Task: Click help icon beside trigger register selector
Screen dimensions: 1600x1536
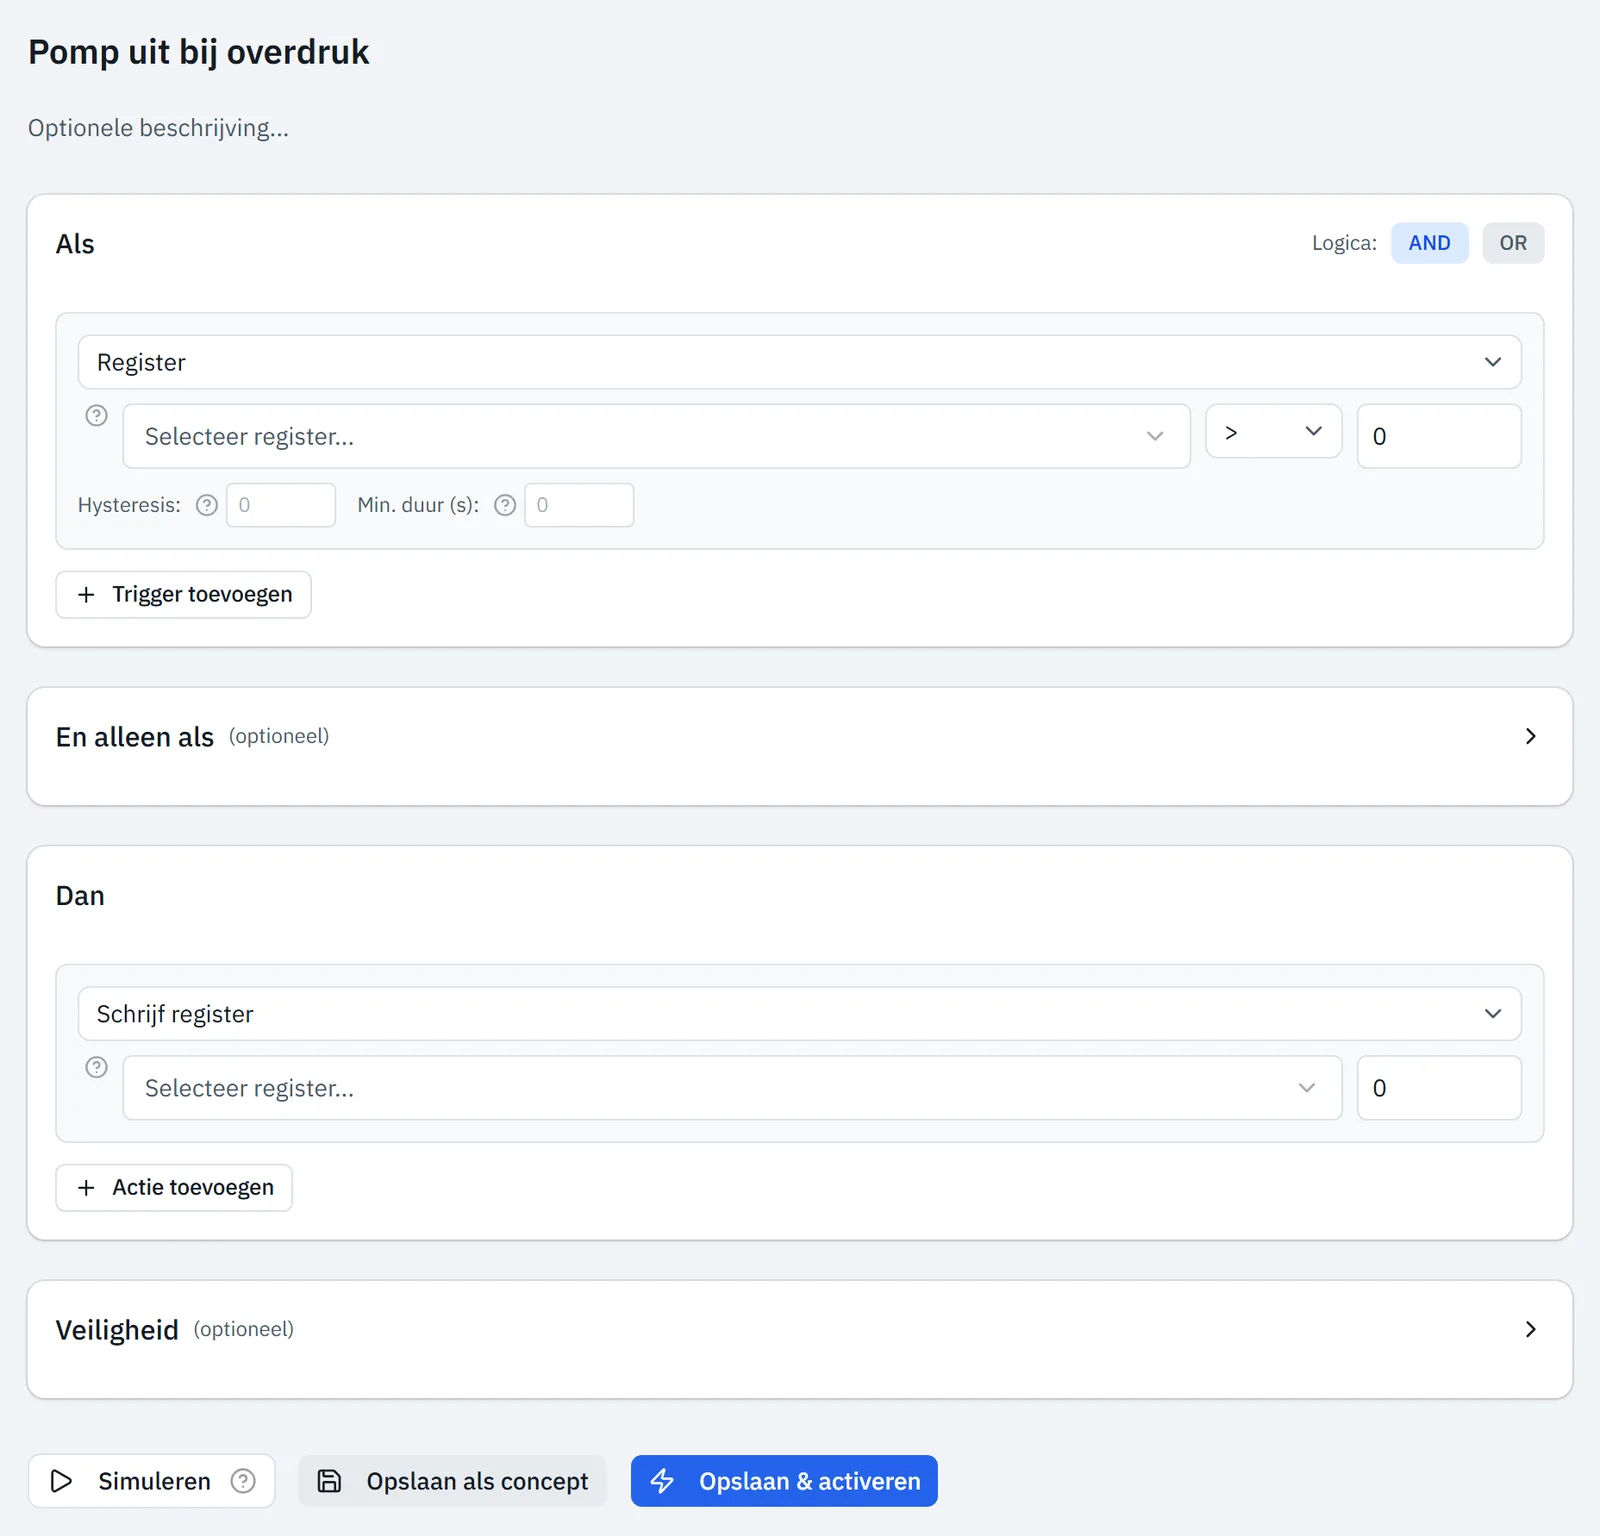Action: (96, 415)
